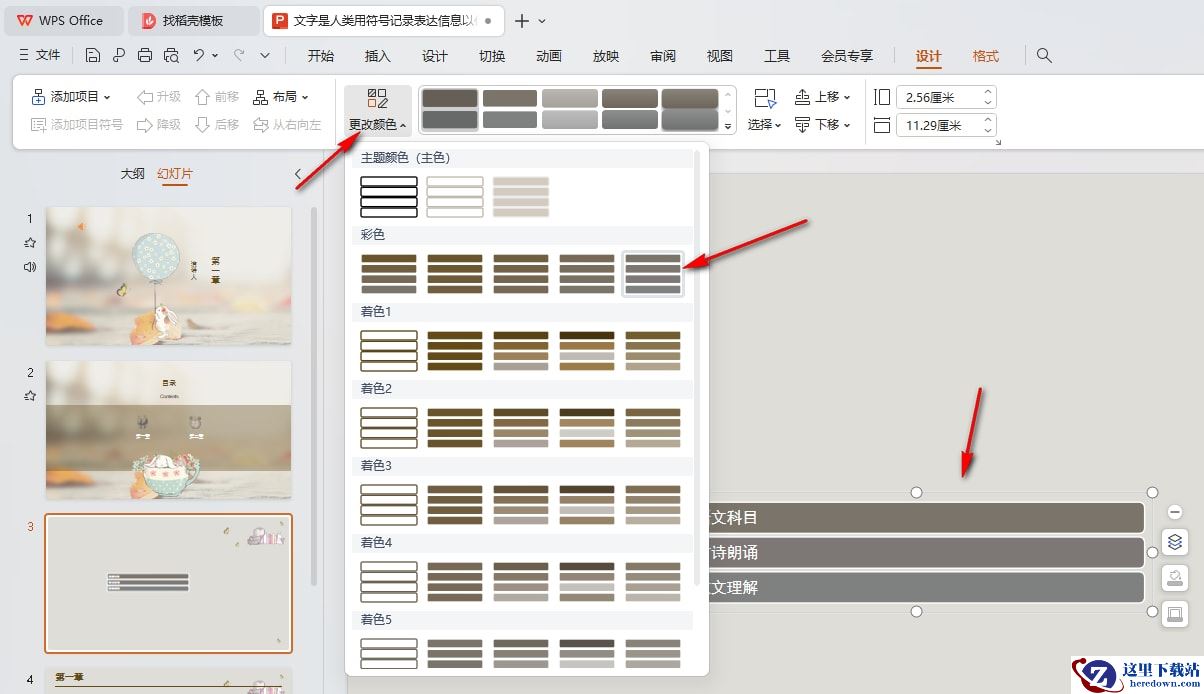Expand the style gallery more arrow
The image size is (1204, 694).
pos(728,127)
